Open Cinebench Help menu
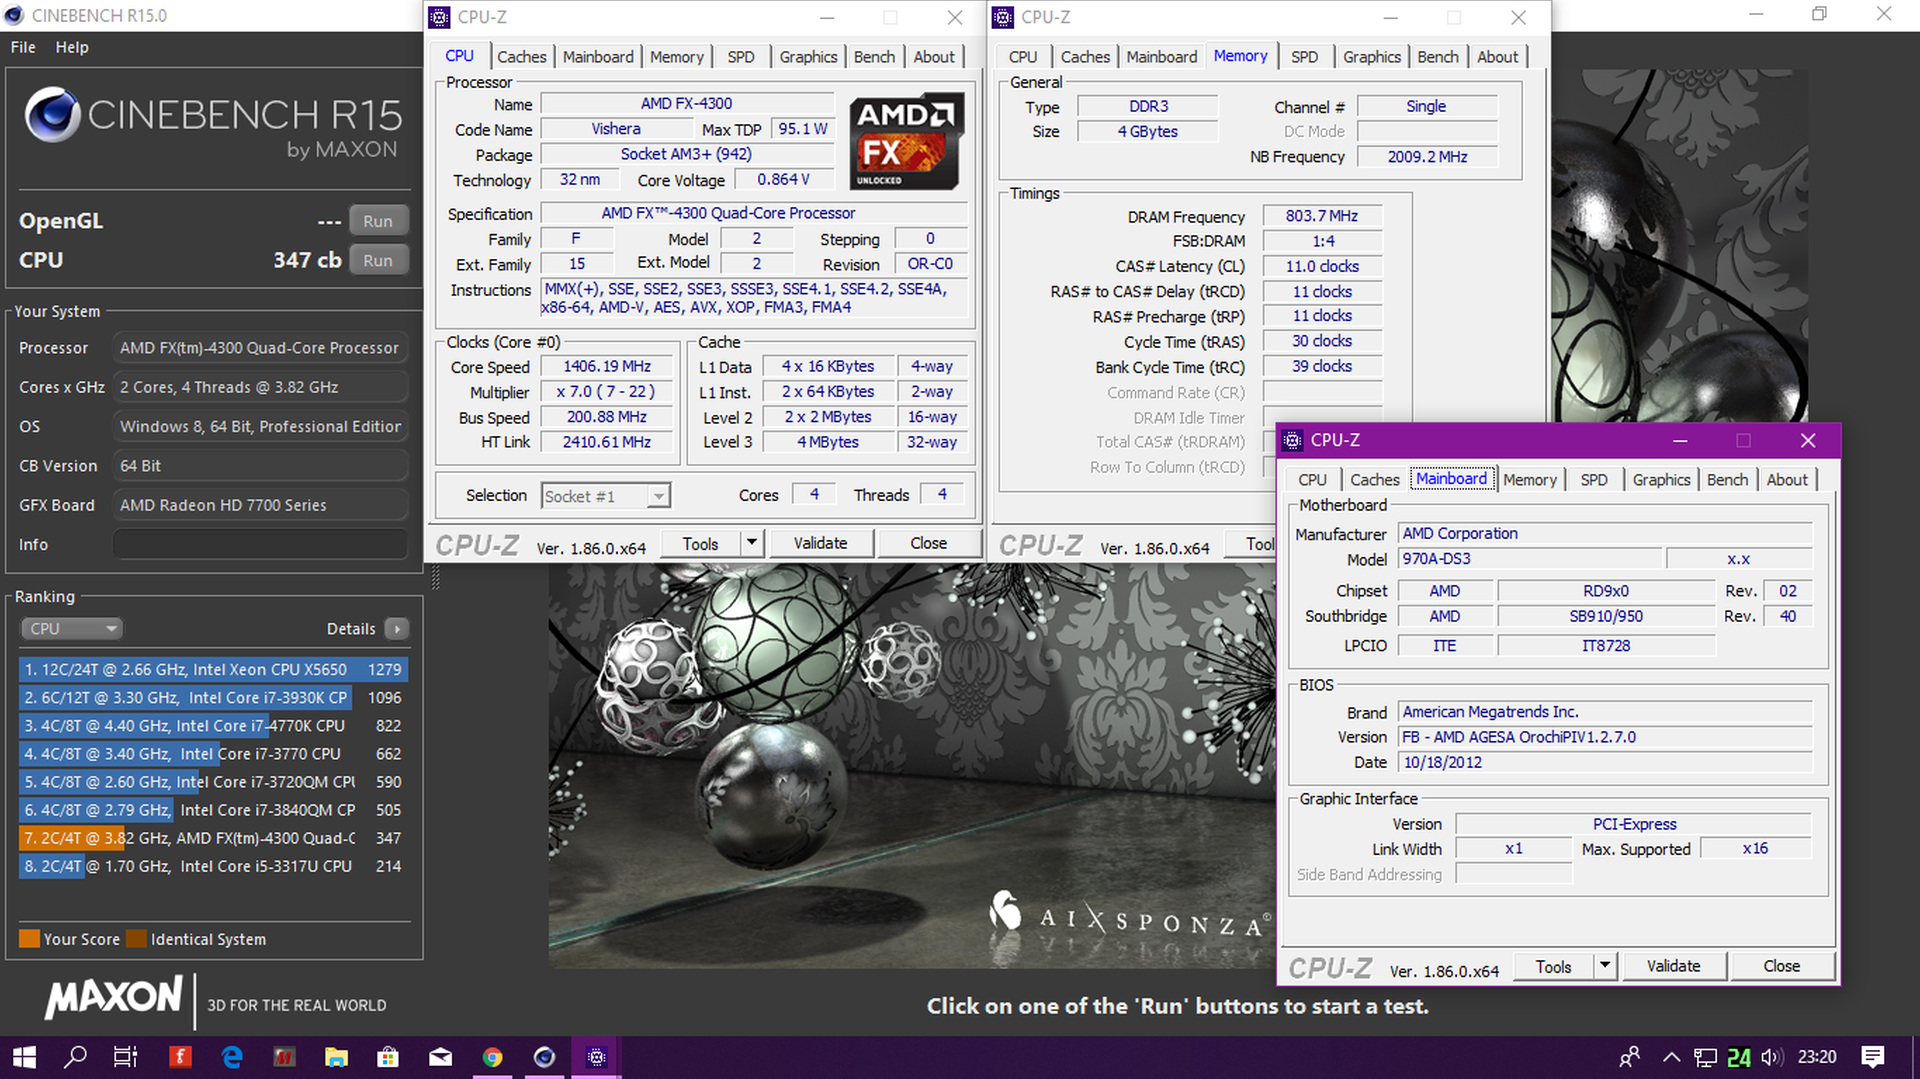Screen dimensions: 1920x1079 point(72,47)
